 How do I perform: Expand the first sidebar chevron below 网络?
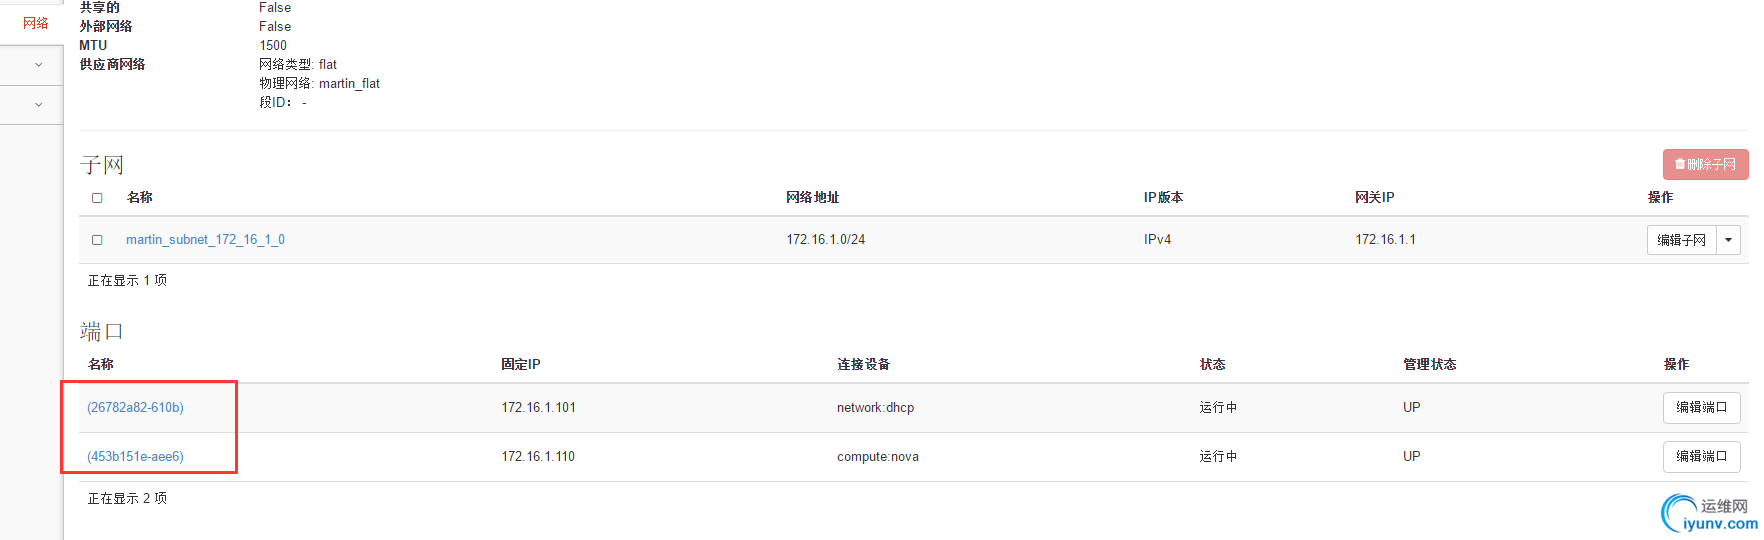coord(38,65)
